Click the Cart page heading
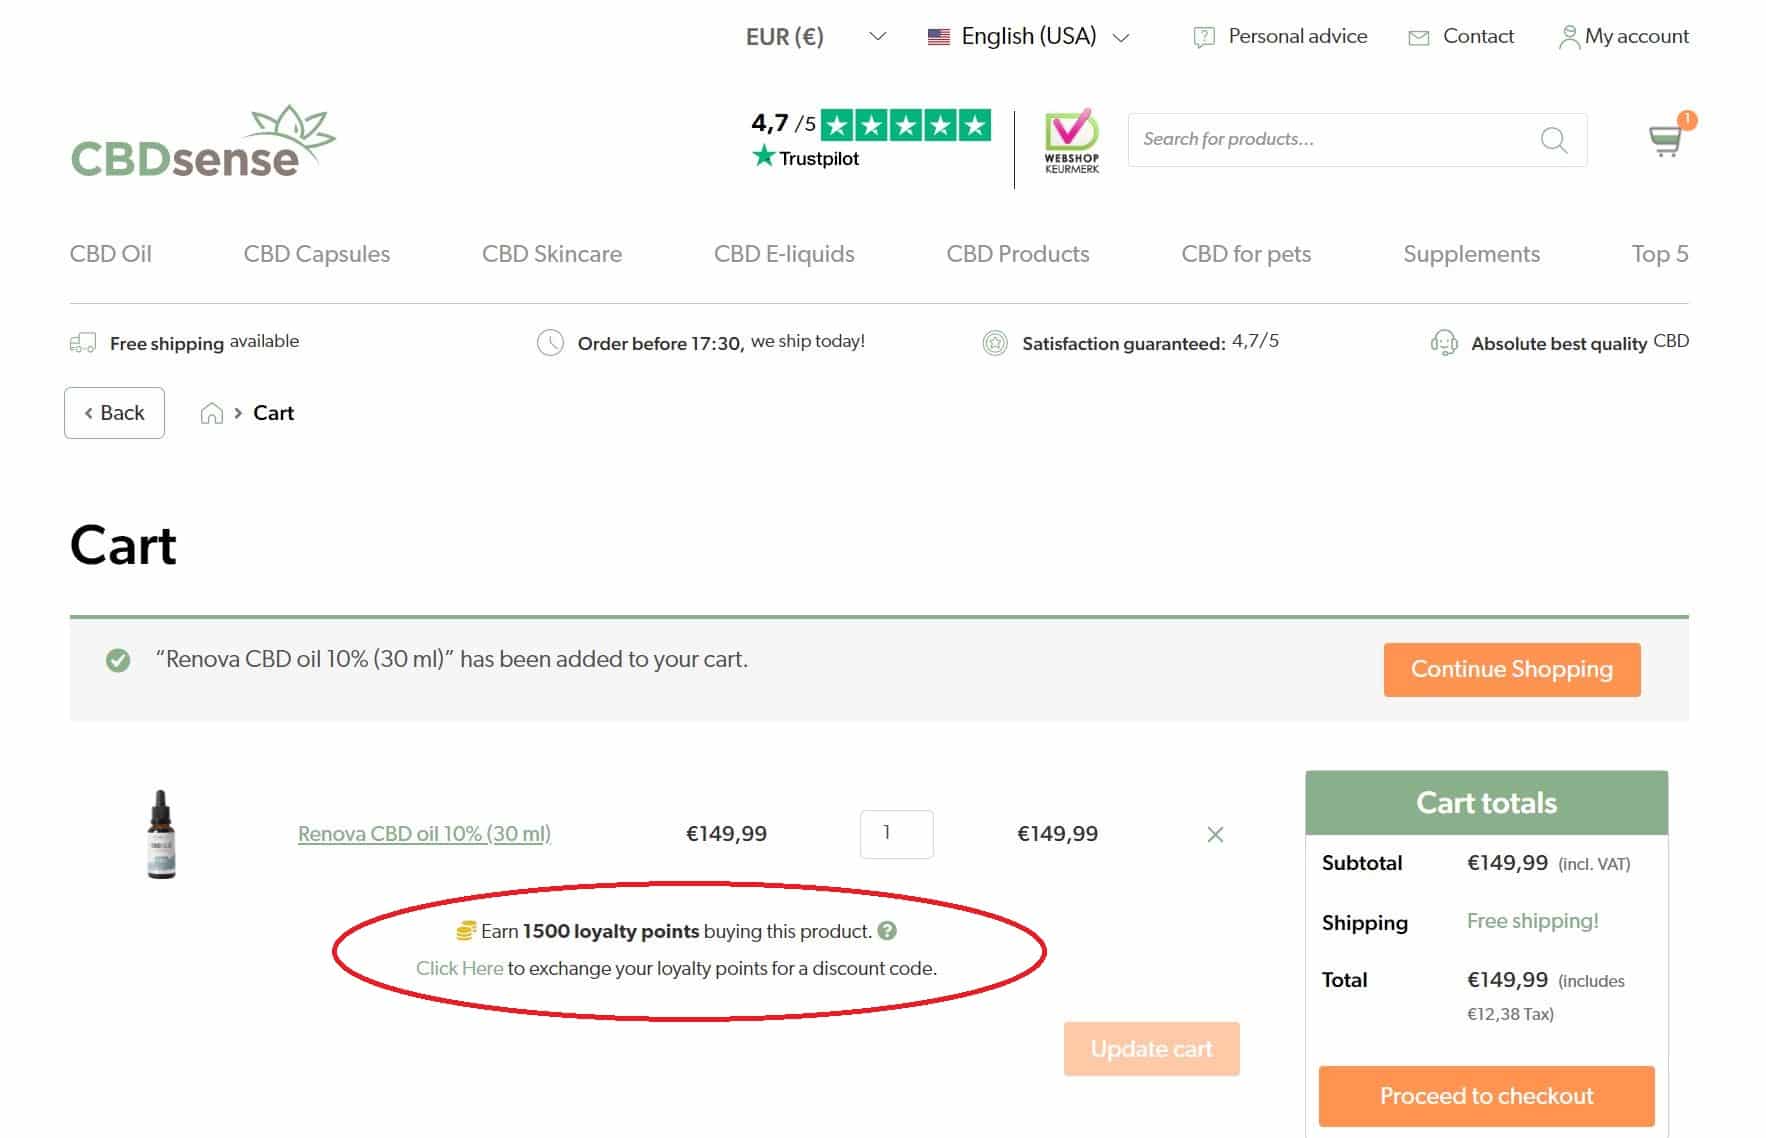 (x=123, y=546)
